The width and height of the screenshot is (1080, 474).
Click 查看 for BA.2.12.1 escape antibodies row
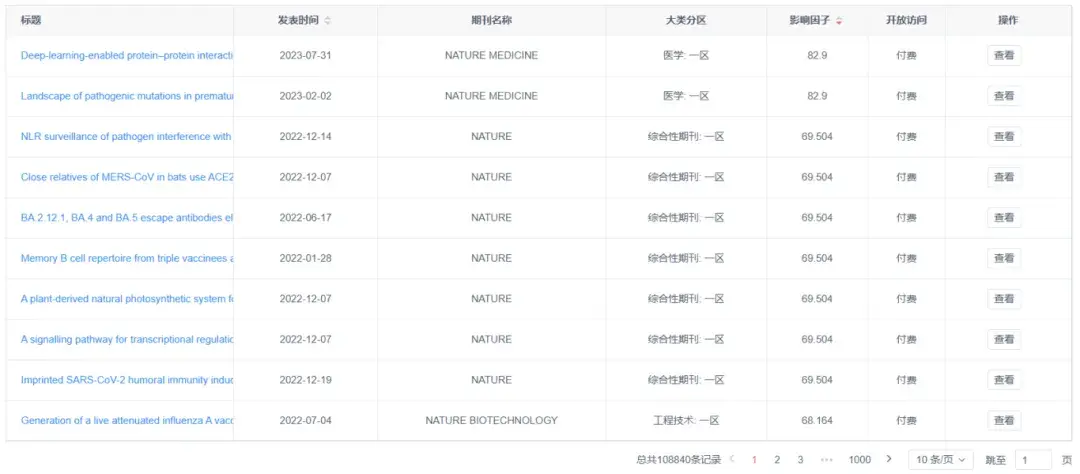pos(1004,217)
